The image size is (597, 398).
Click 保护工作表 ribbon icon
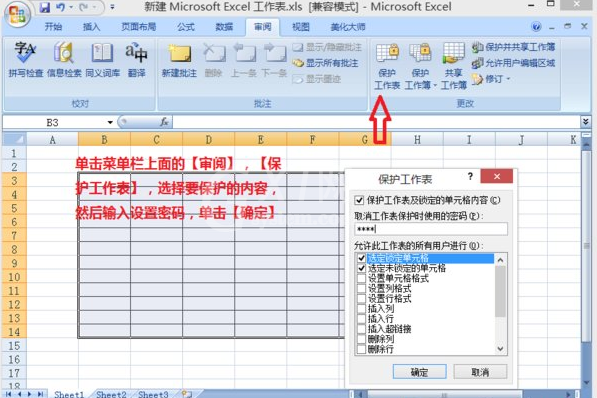[387, 66]
